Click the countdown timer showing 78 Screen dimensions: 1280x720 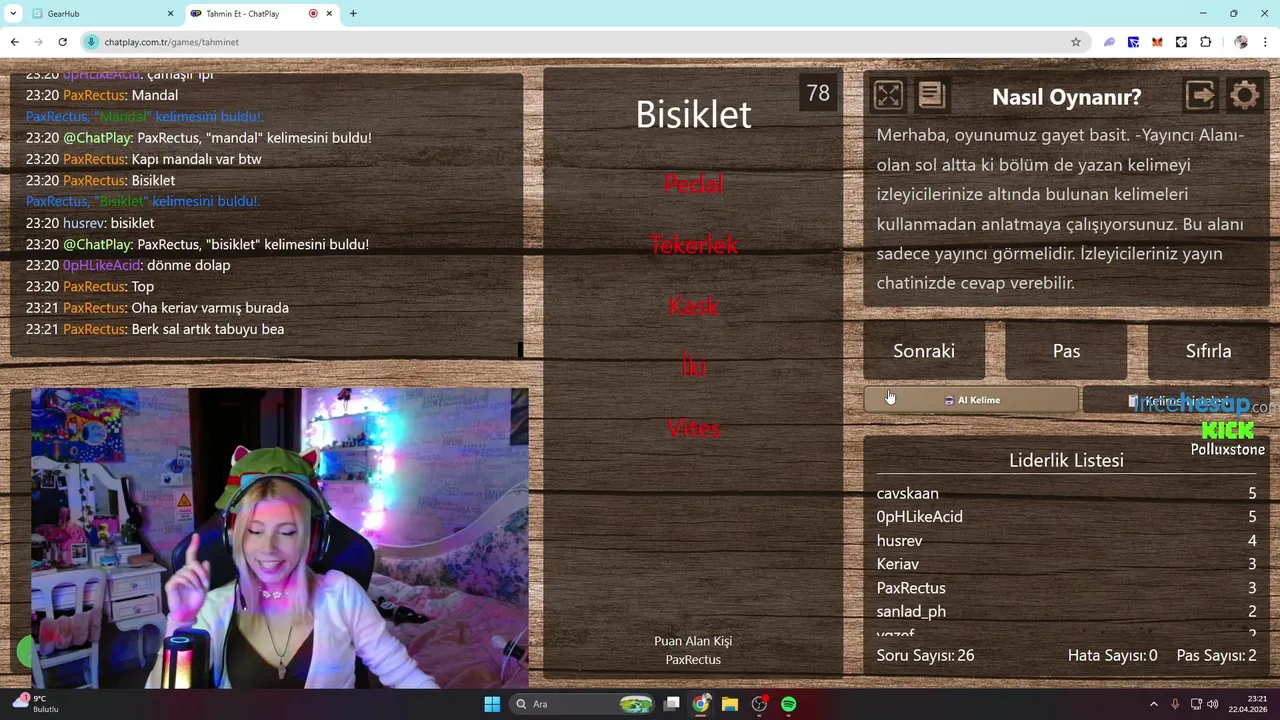(818, 93)
